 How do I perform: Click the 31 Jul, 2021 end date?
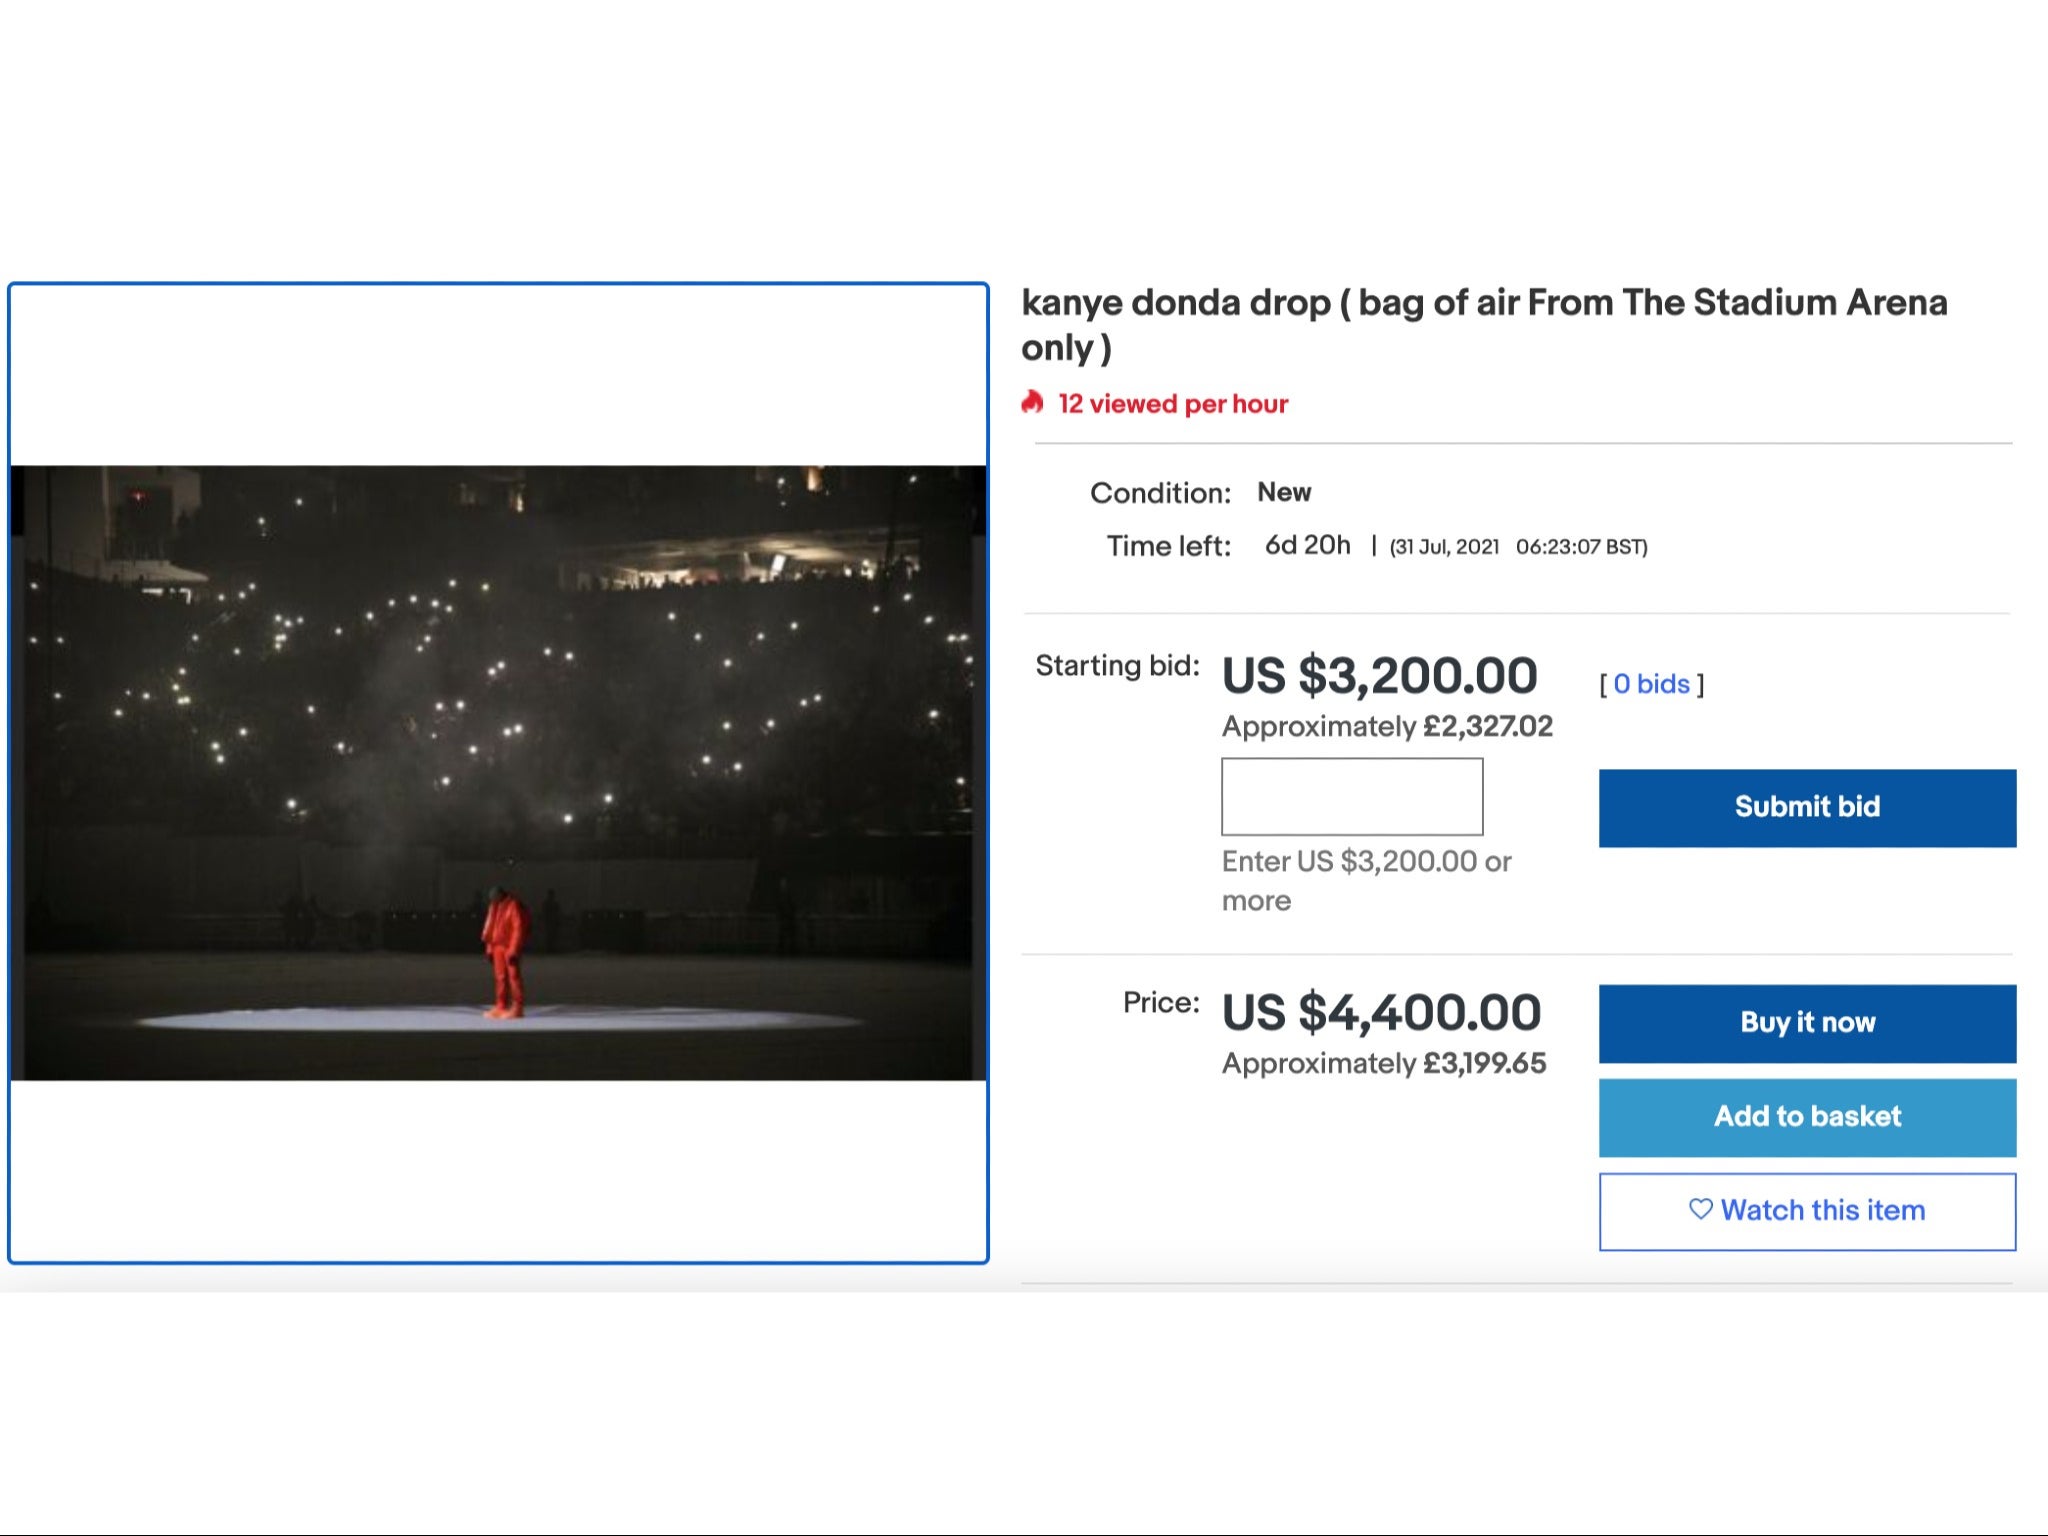click(x=1444, y=547)
